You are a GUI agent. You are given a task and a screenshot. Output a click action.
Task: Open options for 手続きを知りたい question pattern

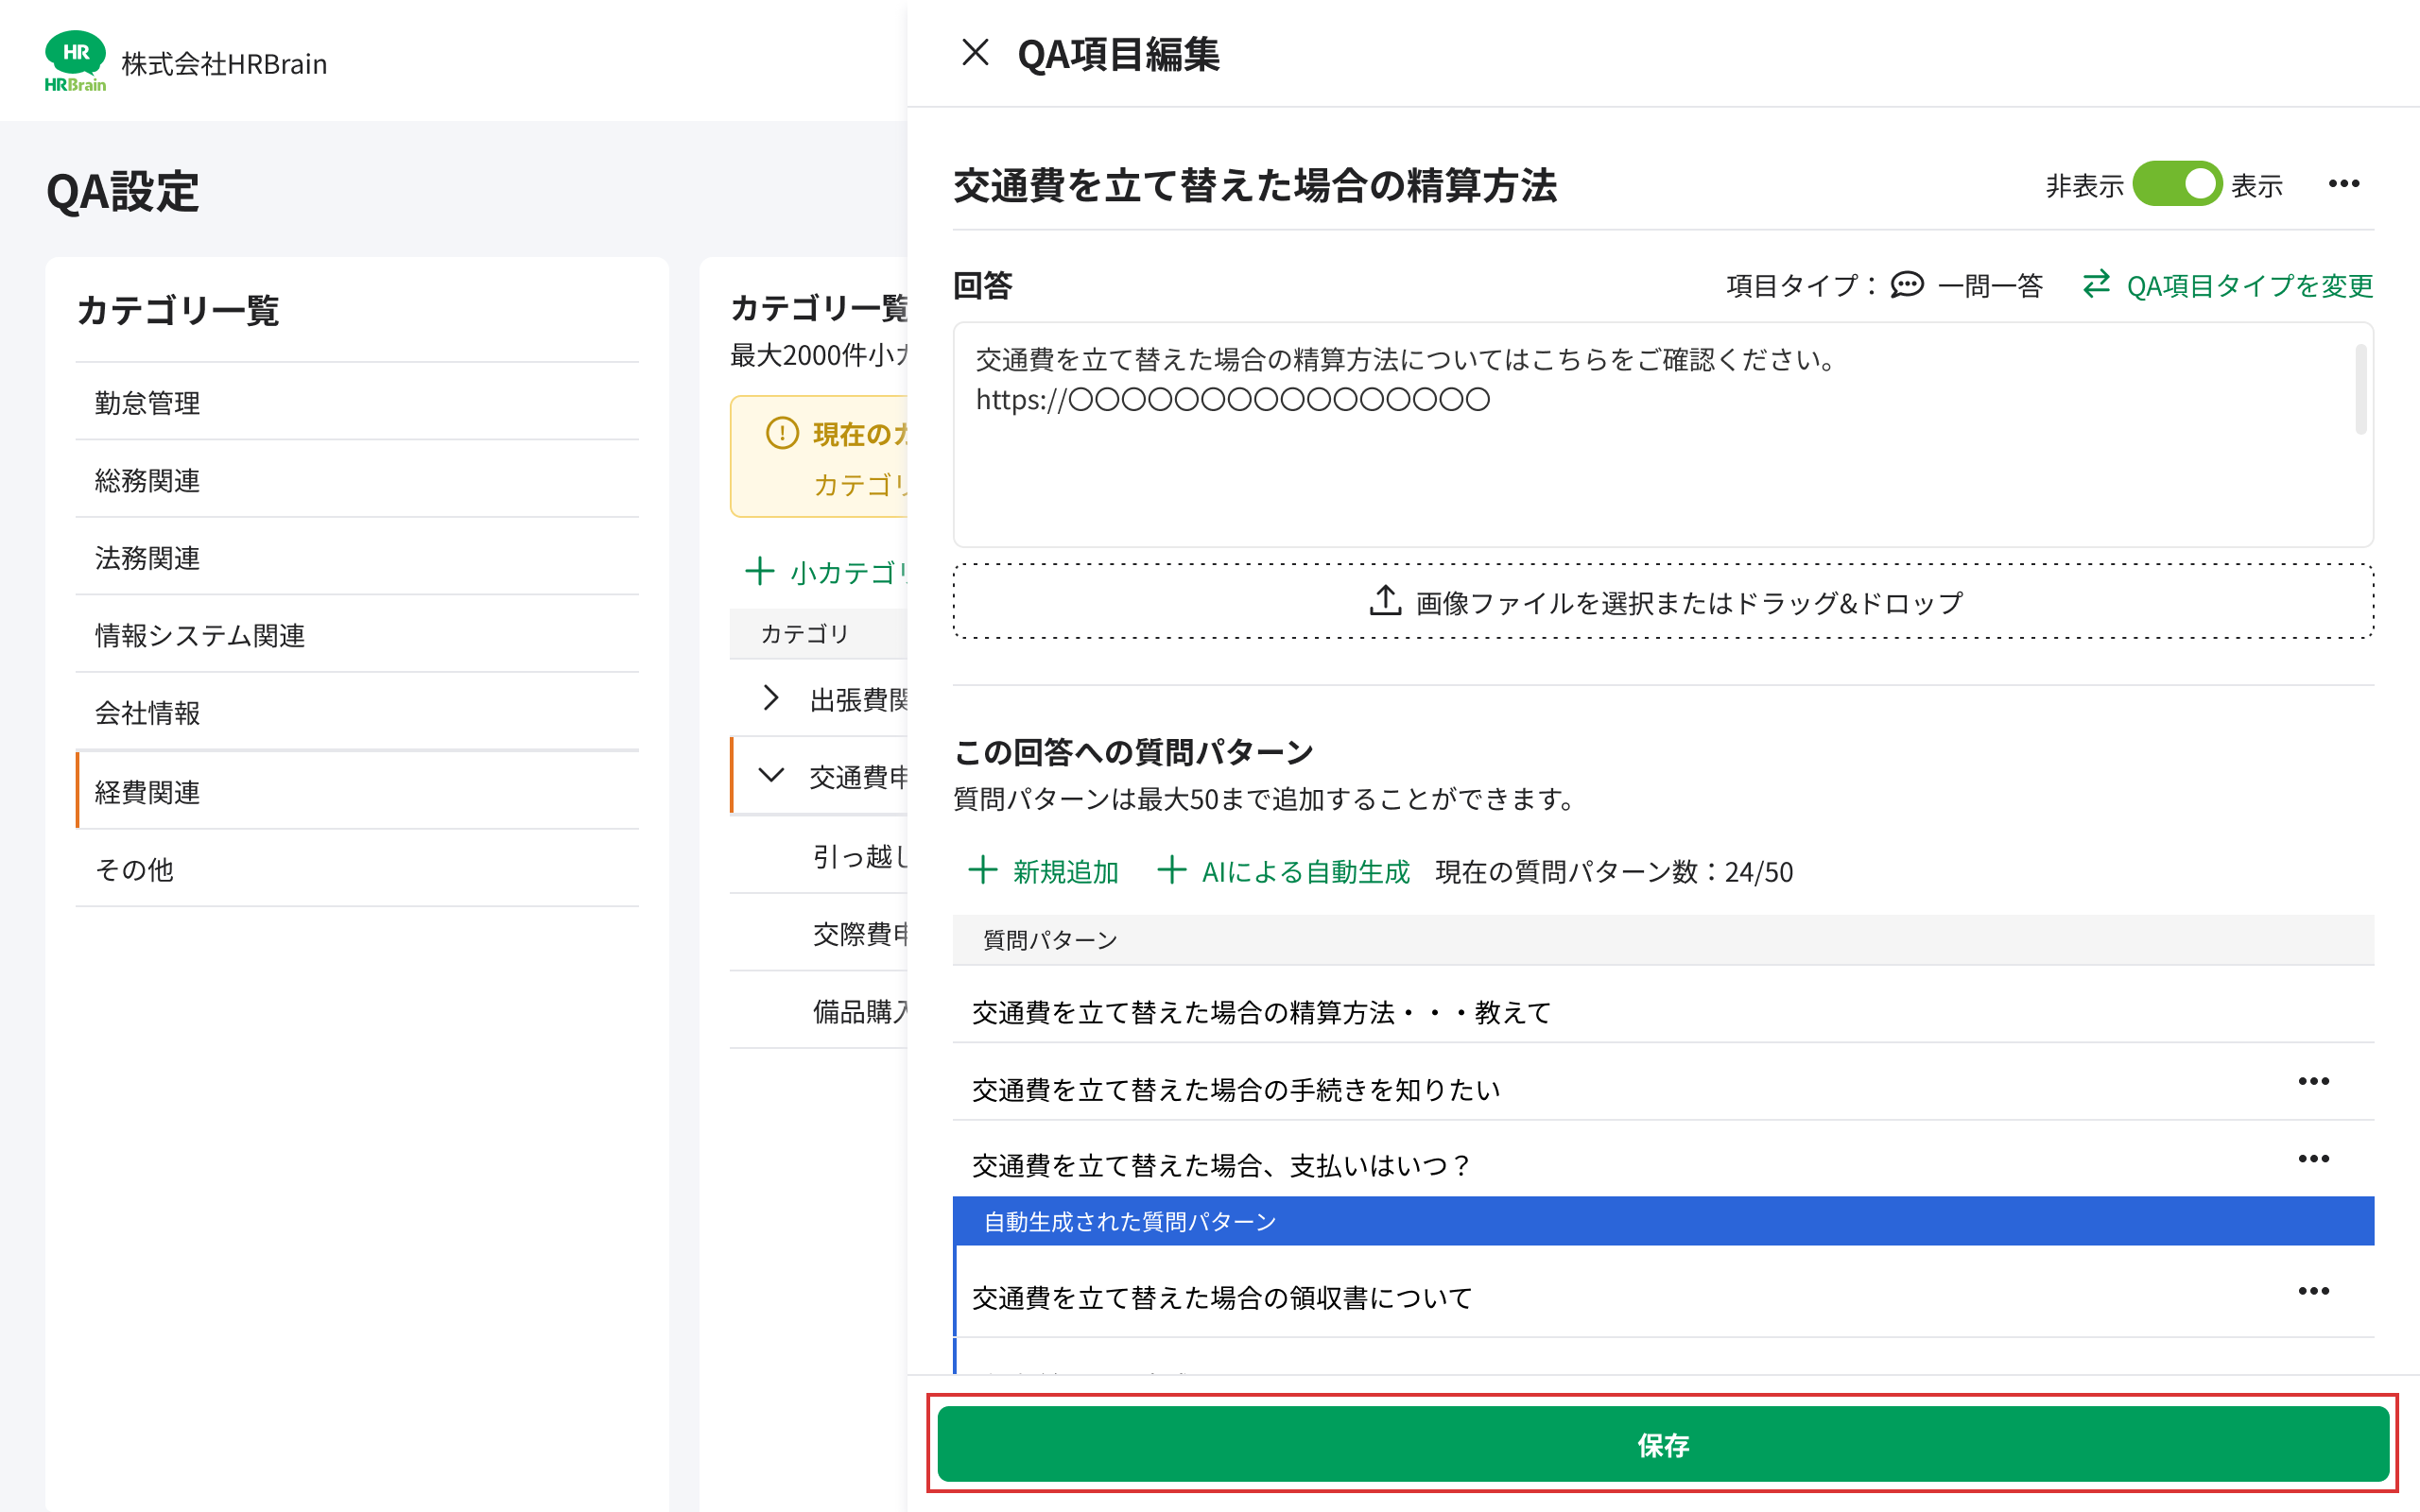pyautogui.click(x=2312, y=1081)
